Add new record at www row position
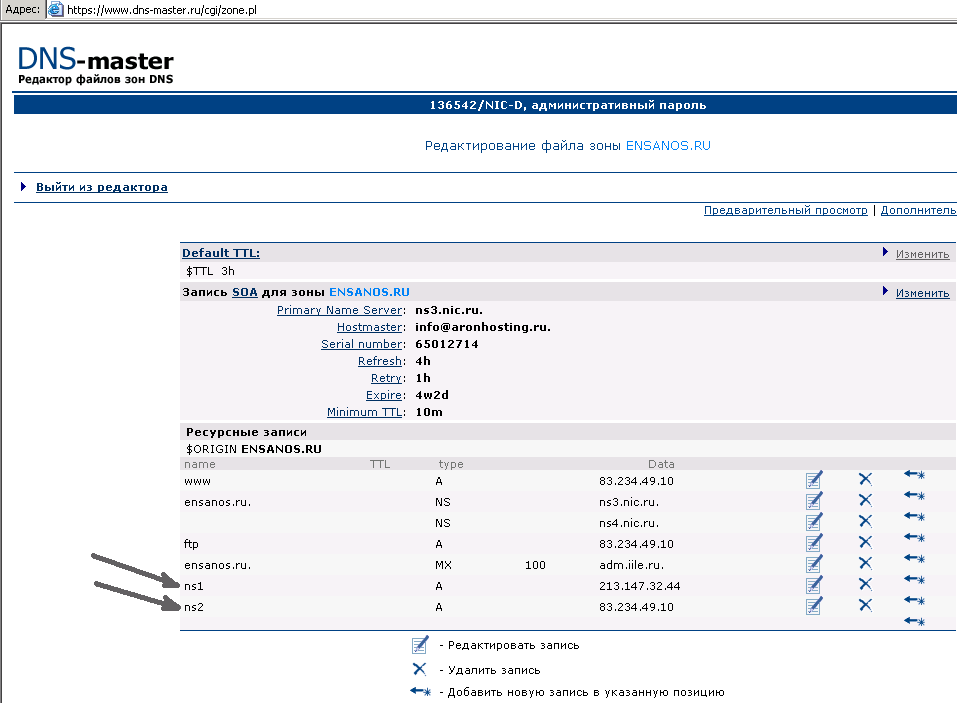The image size is (957, 703). pyautogui.click(x=914, y=474)
